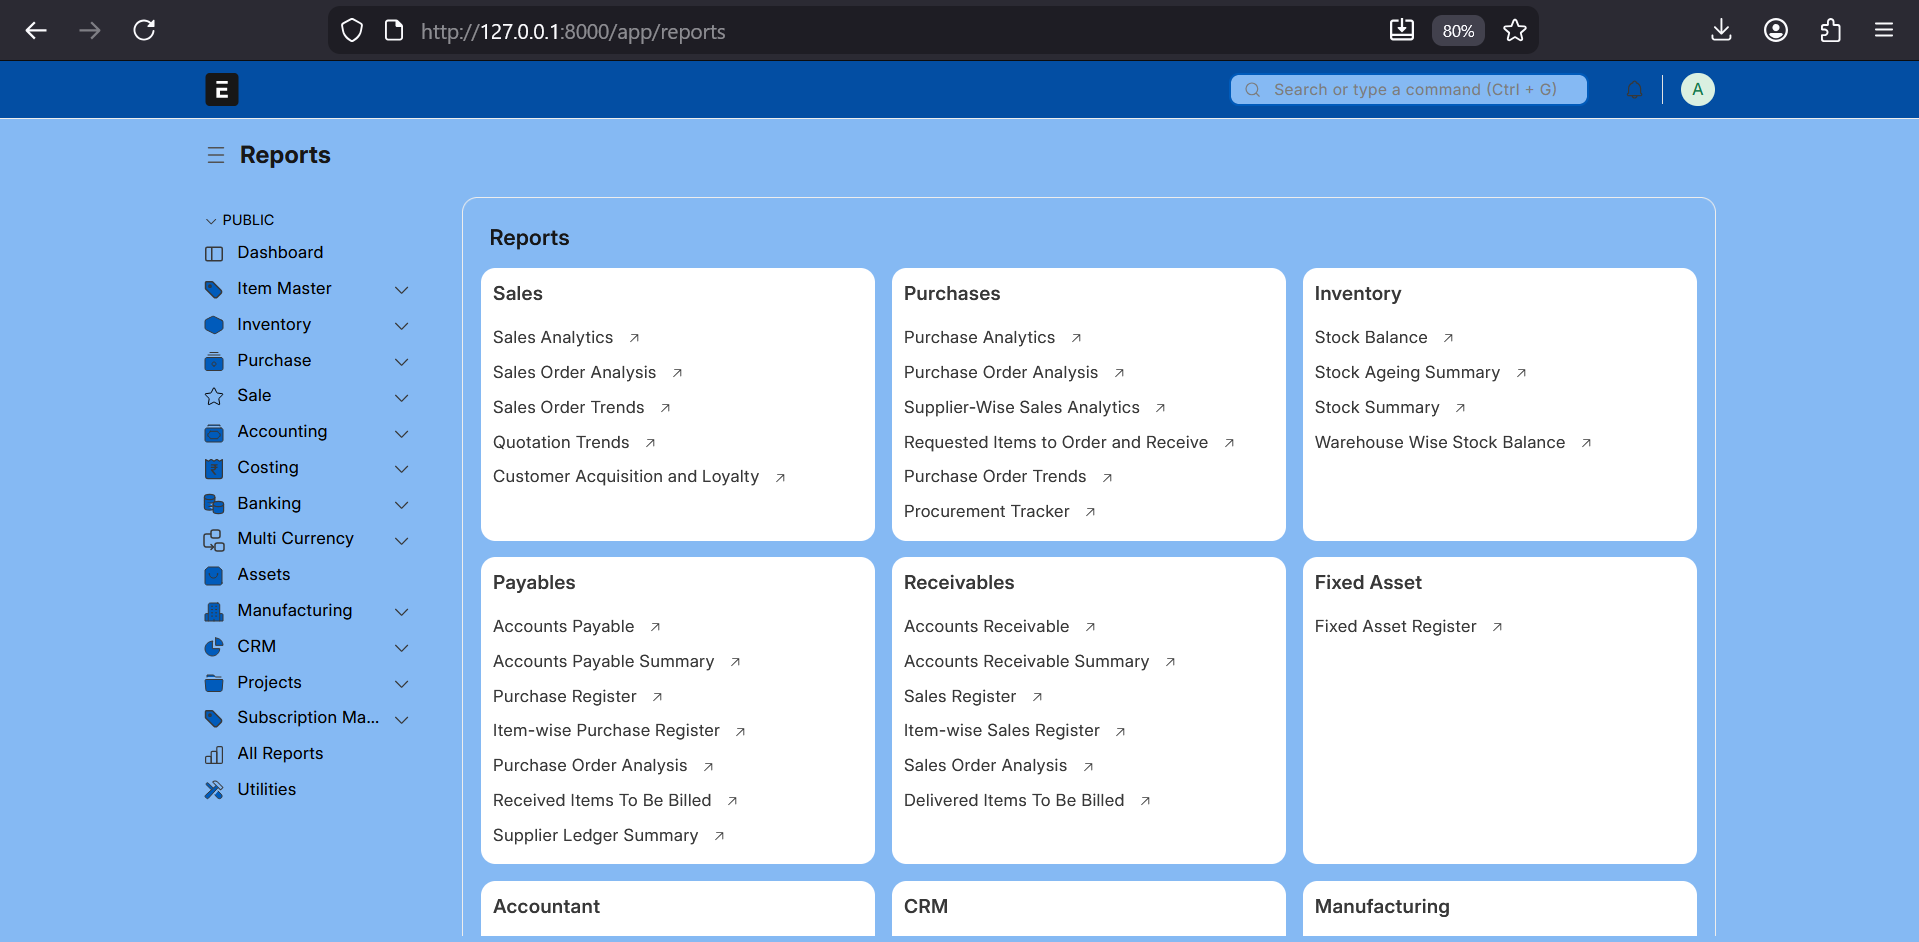This screenshot has width=1919, height=942.
Task: Open CRM in the sidebar
Action: click(256, 647)
